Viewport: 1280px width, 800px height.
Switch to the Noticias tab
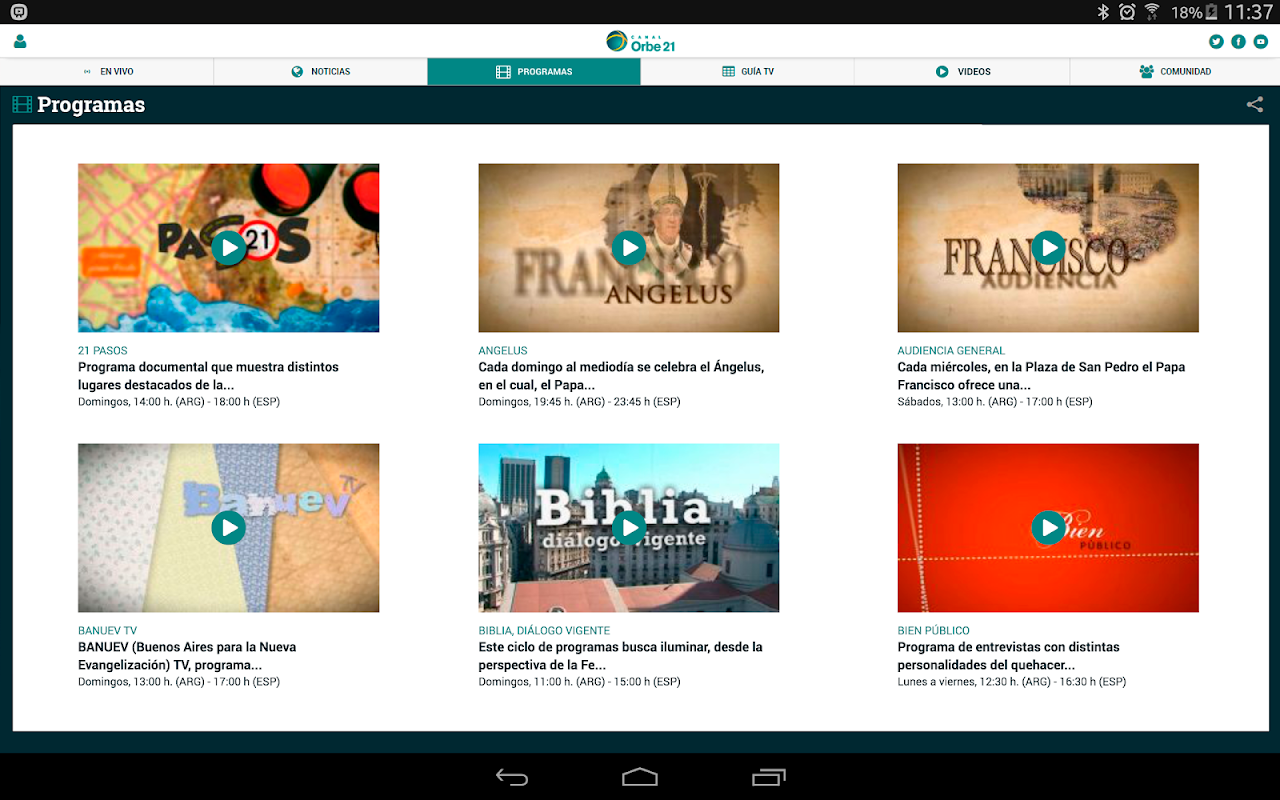(321, 72)
